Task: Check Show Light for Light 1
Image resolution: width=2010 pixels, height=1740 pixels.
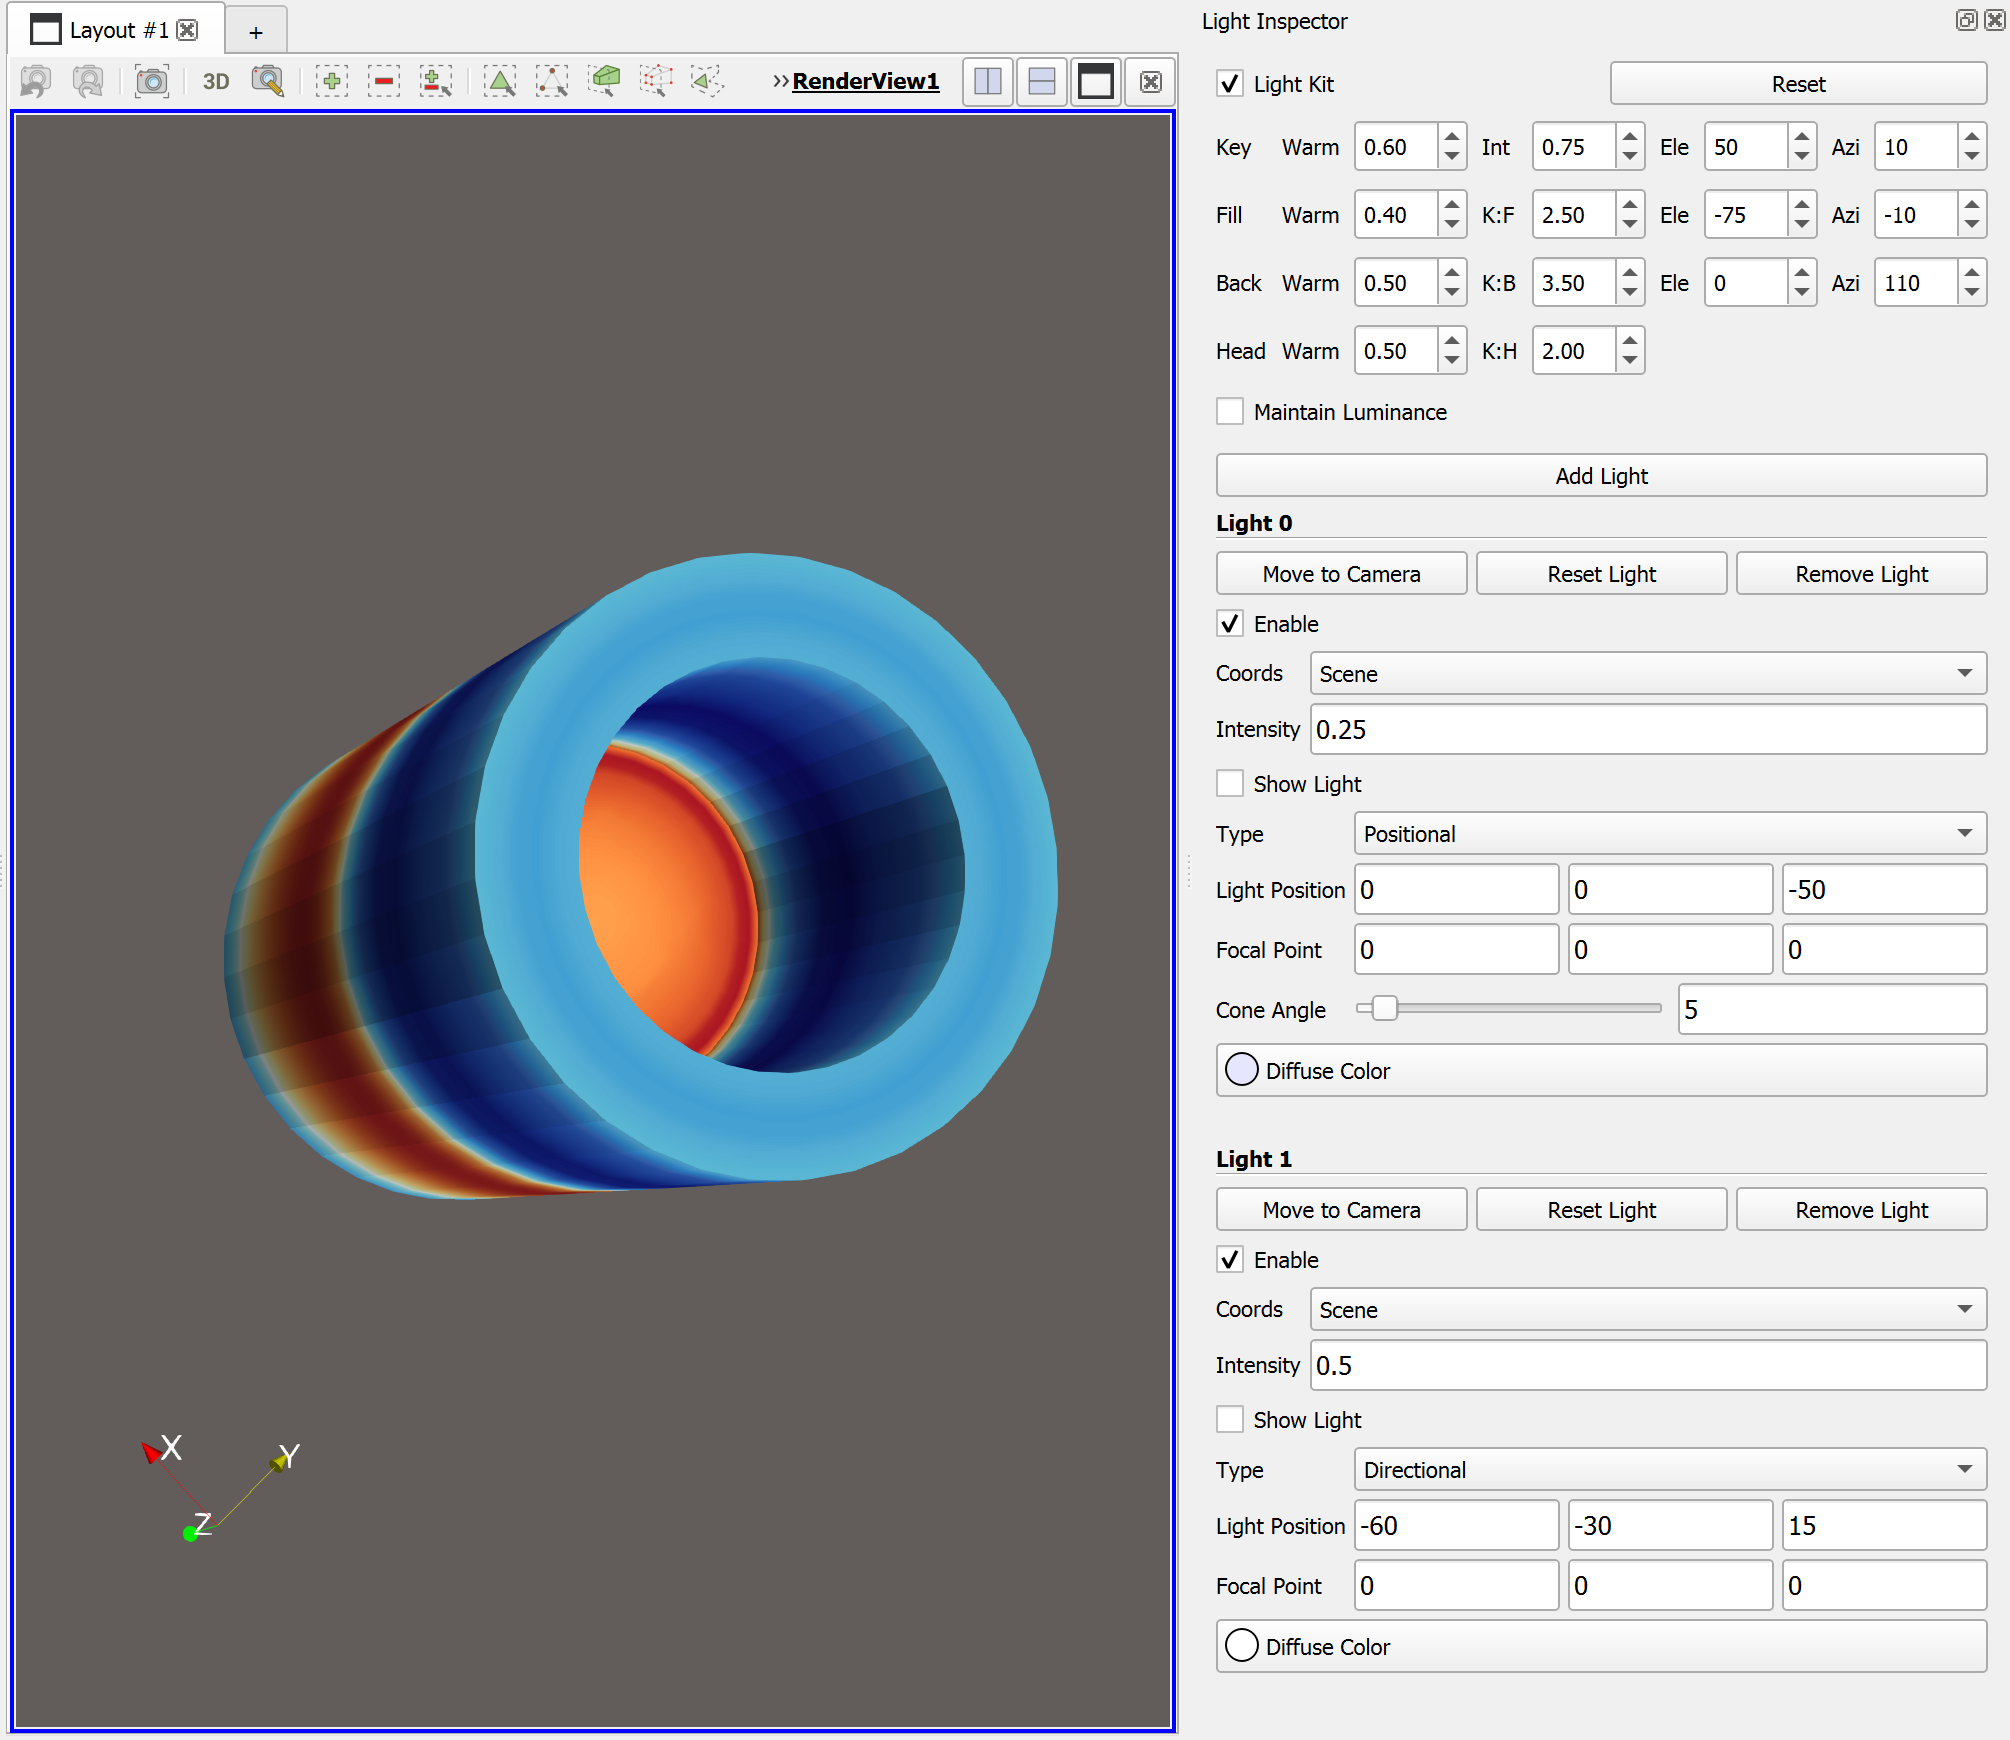Action: (1230, 1419)
